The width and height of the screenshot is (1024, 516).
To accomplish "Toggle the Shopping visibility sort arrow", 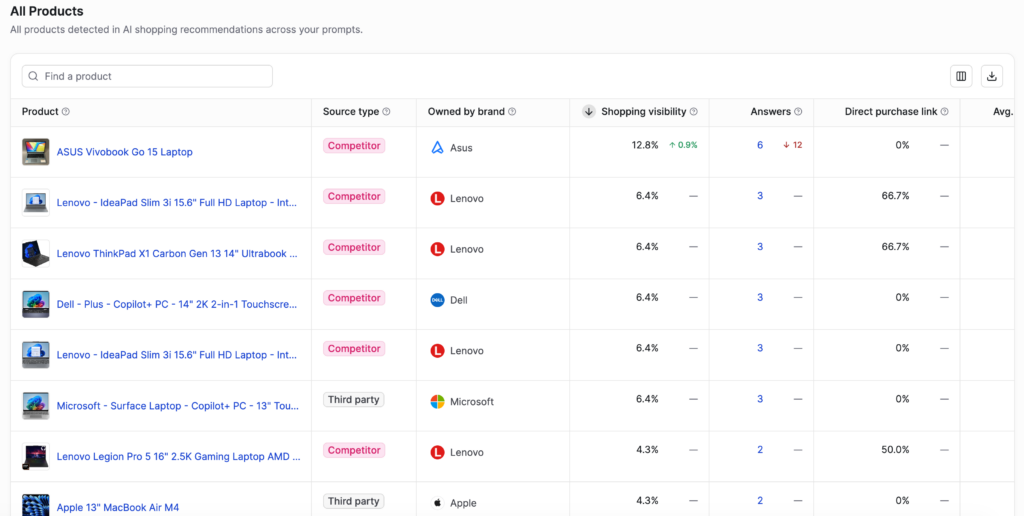I will [589, 112].
